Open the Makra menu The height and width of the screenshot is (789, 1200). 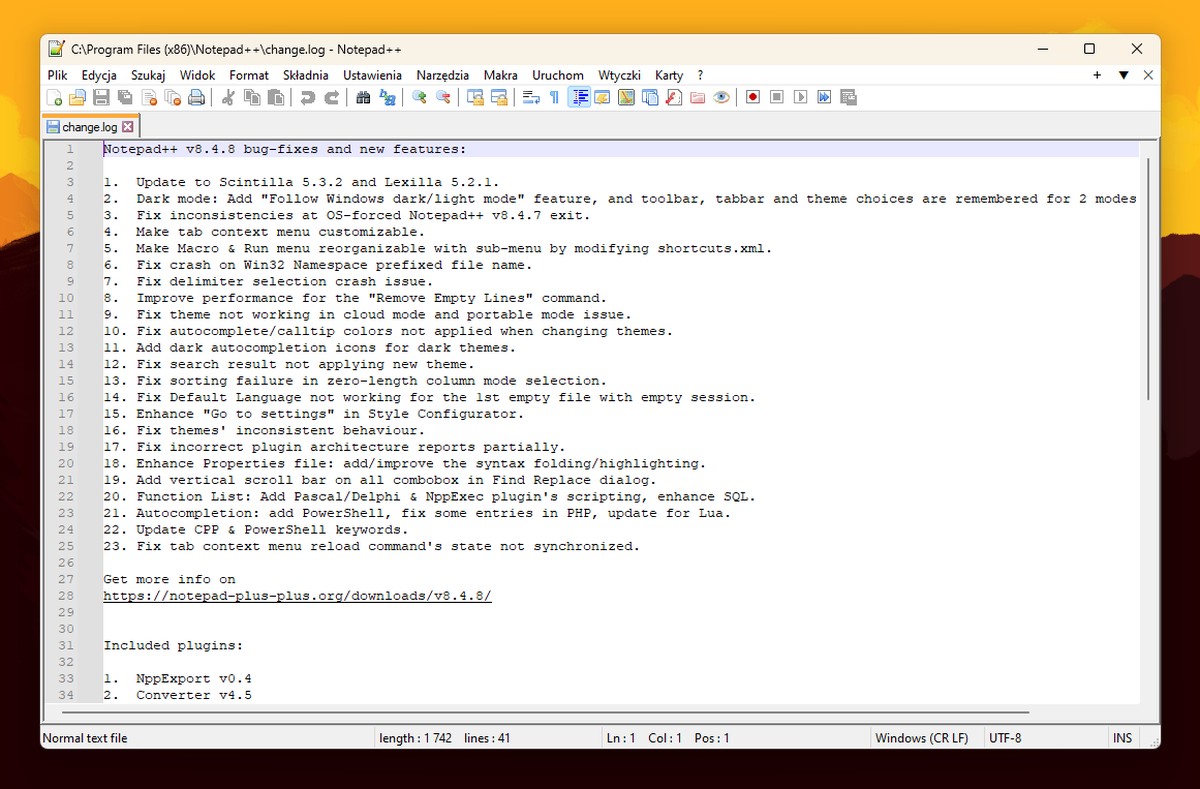pyautogui.click(x=500, y=75)
